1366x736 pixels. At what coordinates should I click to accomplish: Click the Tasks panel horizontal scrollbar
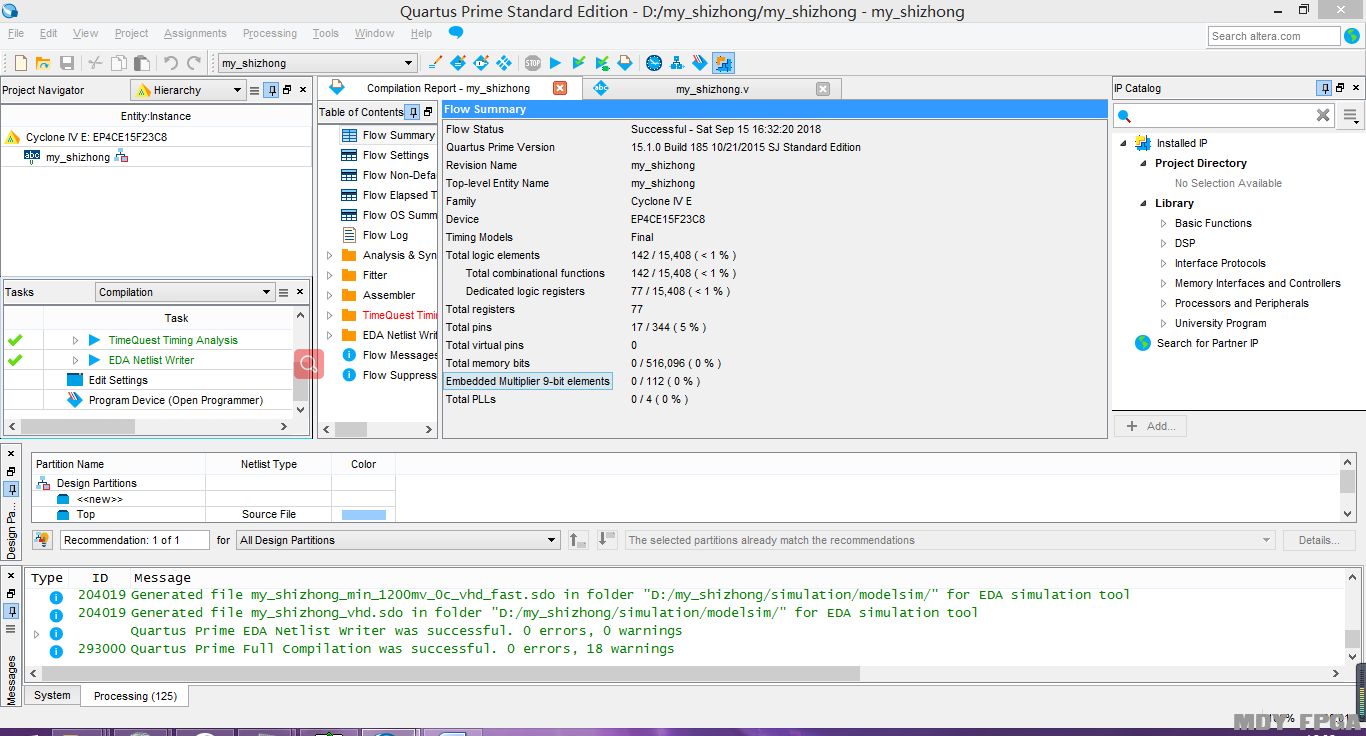(150, 426)
